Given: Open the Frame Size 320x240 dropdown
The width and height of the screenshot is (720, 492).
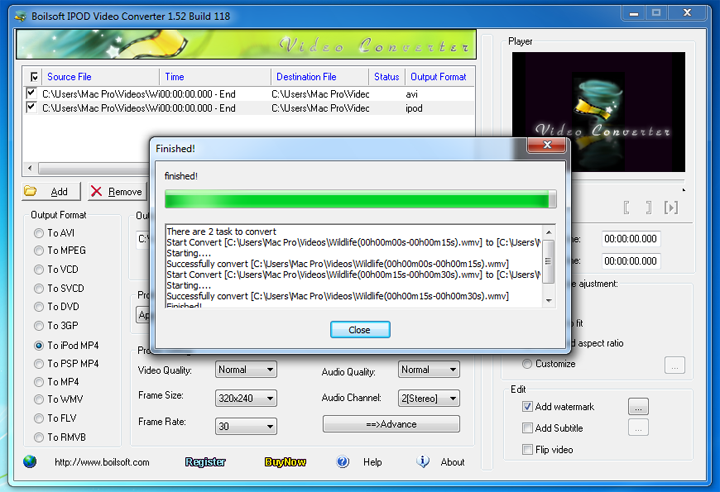Looking at the screenshot, I should tap(246, 398).
